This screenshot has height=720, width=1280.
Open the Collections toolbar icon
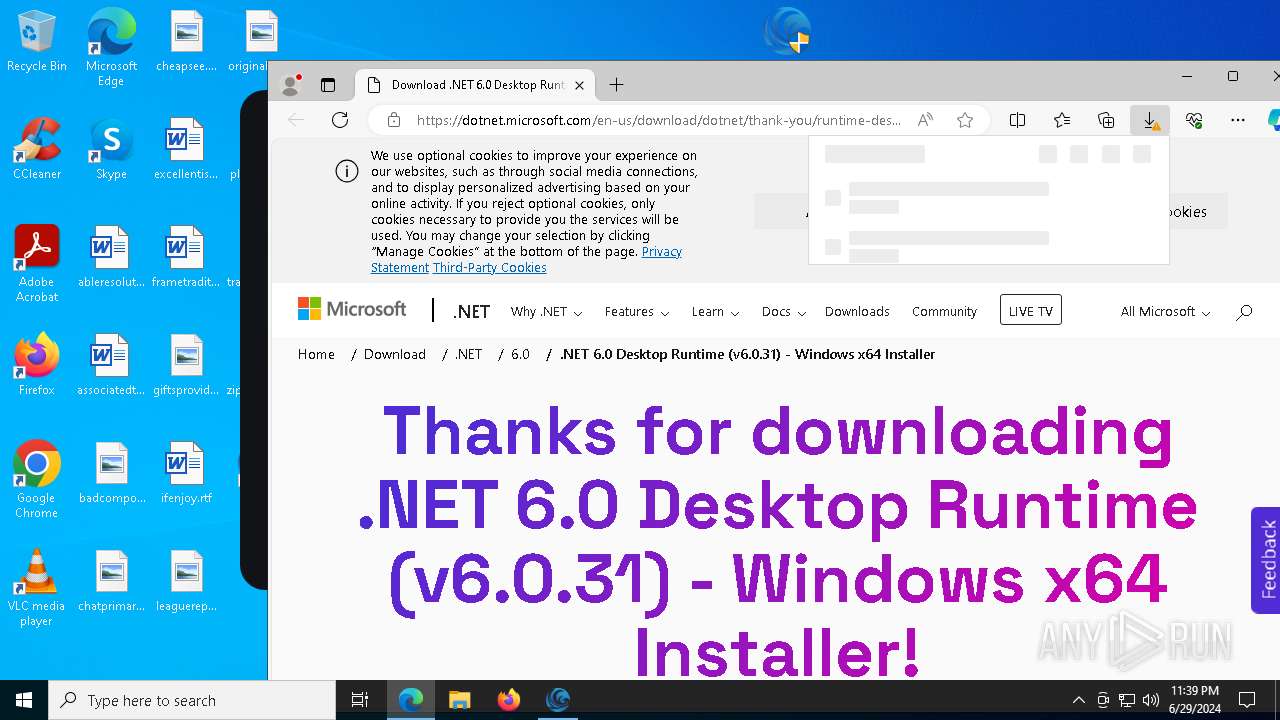(1106, 120)
